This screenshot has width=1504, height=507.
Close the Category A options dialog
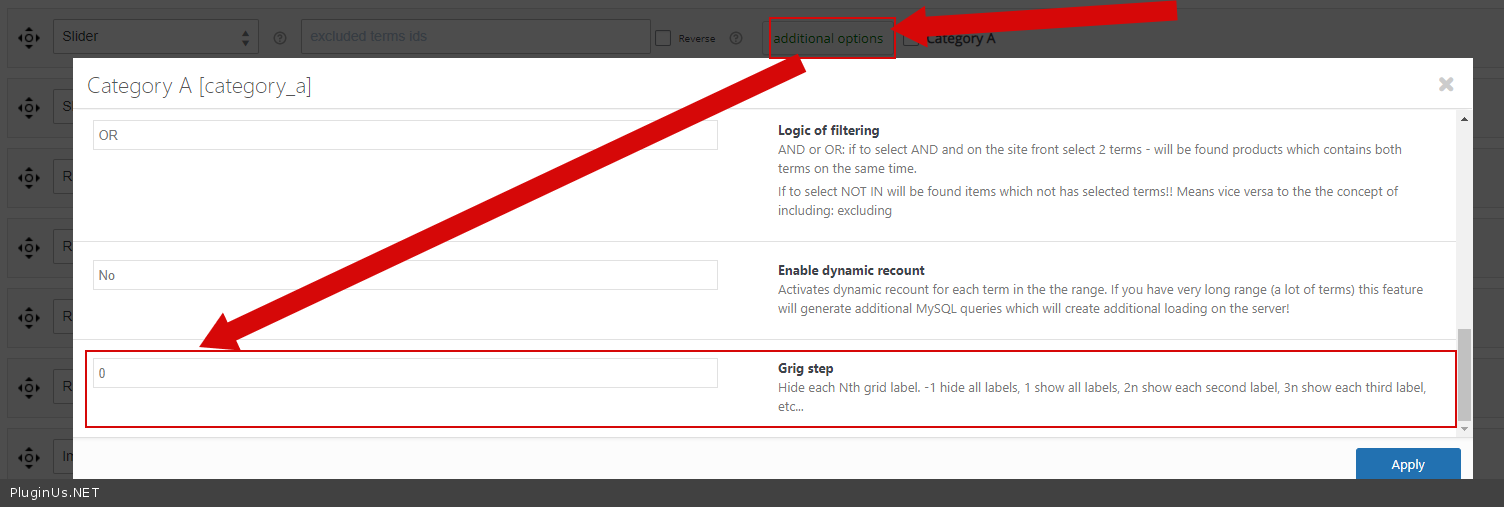point(1445,85)
